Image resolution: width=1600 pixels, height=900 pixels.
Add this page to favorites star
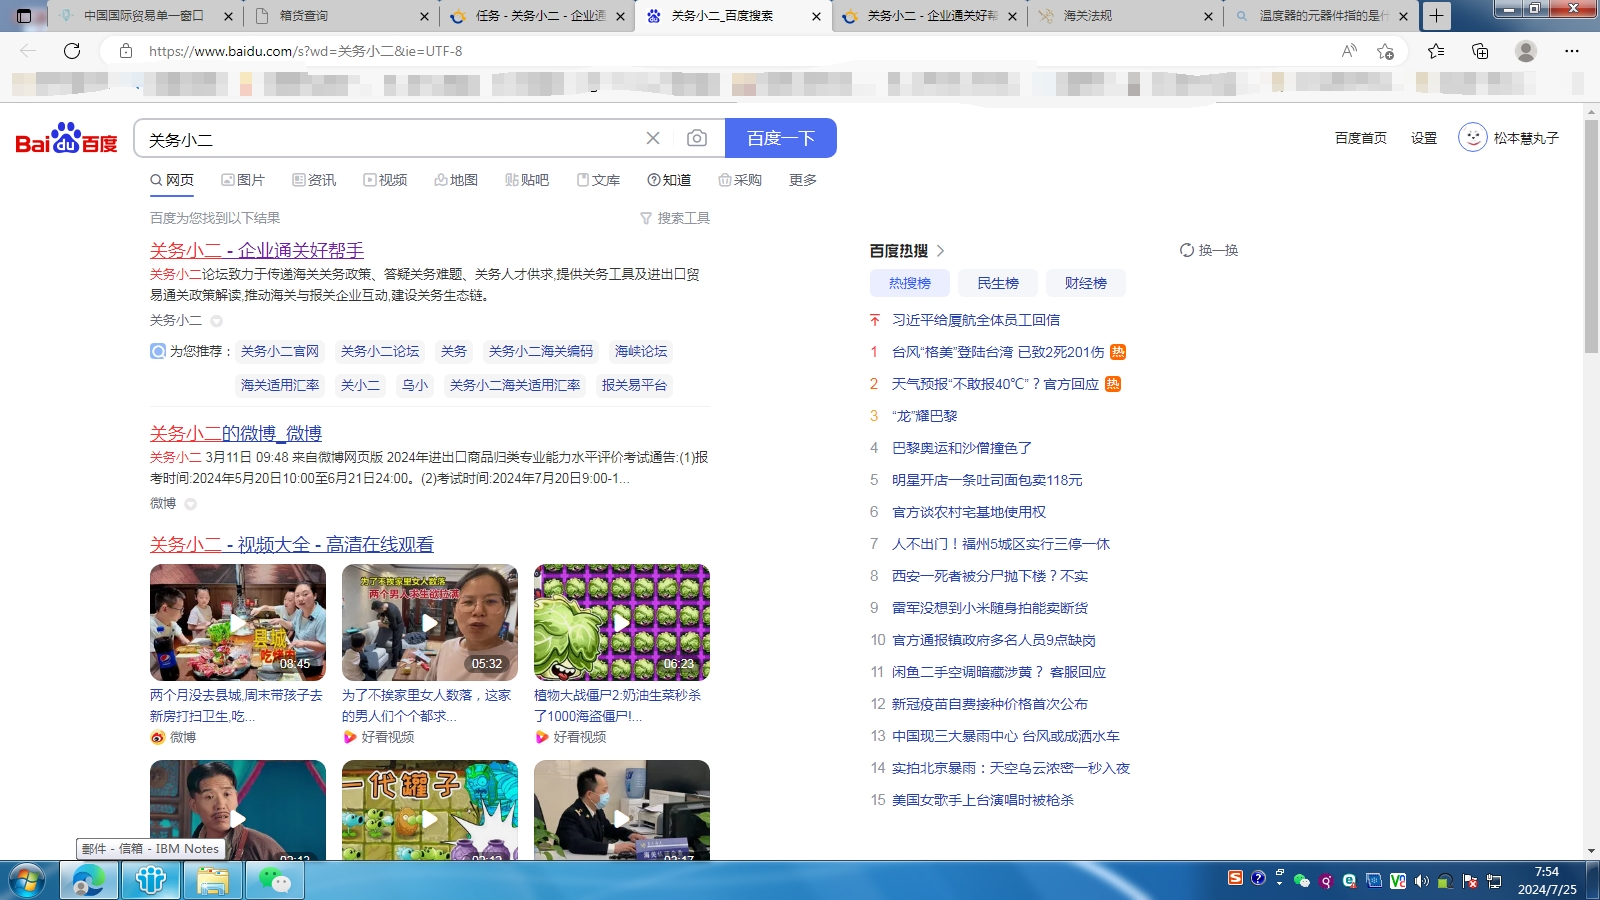coord(1385,51)
